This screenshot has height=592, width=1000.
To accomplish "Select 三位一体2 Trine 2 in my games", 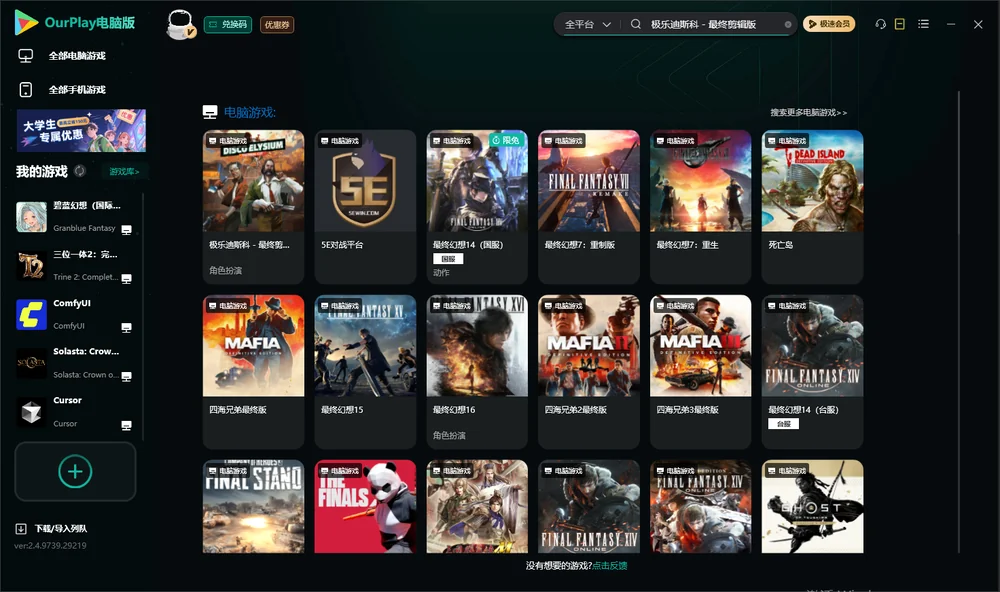I will coord(75,265).
